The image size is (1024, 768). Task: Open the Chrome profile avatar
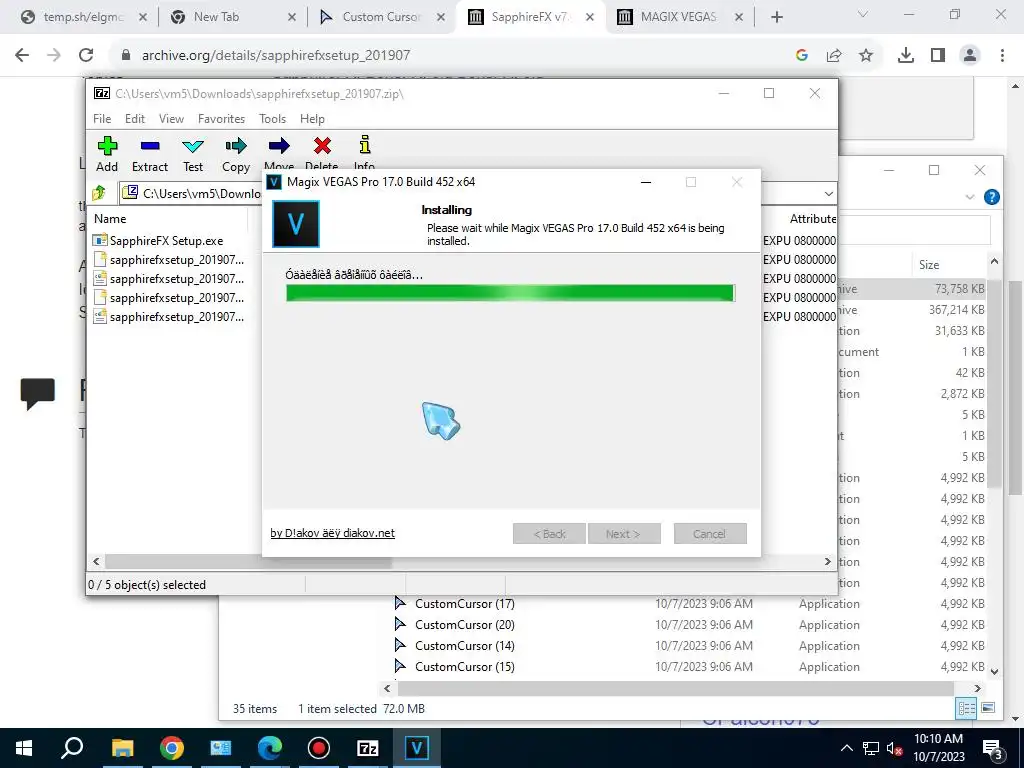[x=970, y=56]
